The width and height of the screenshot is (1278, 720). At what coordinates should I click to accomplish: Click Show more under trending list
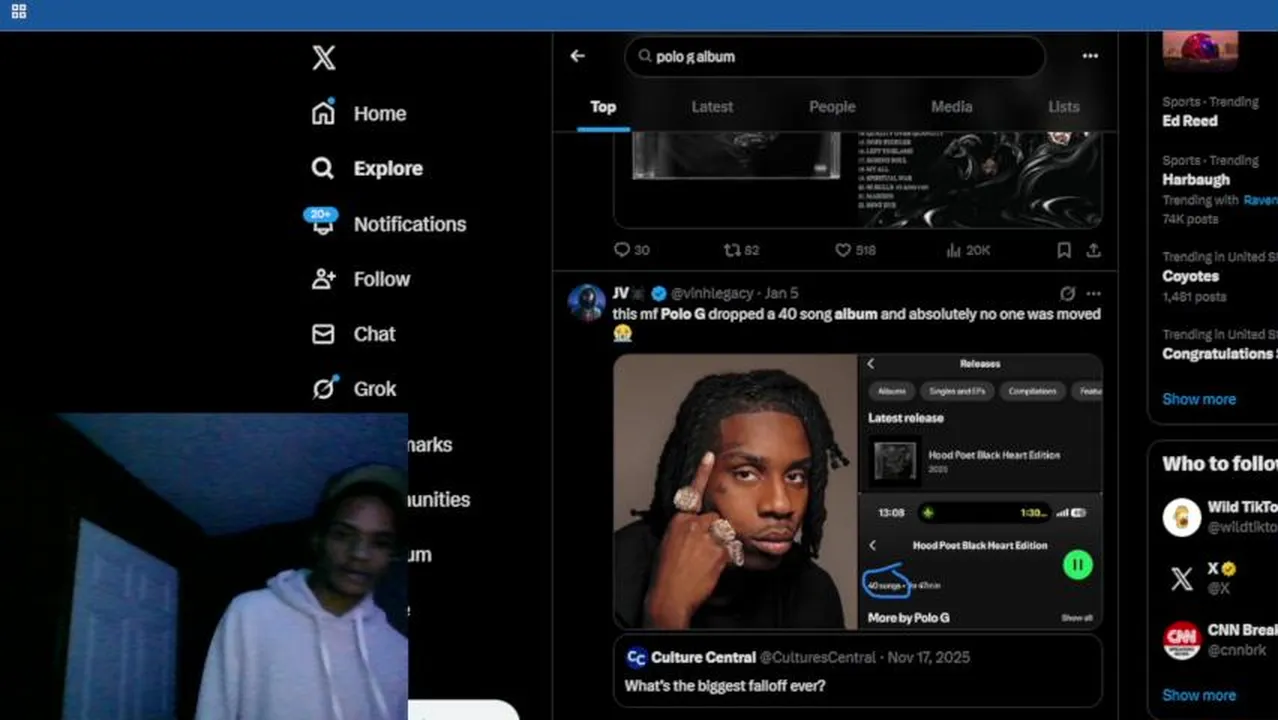point(1199,399)
